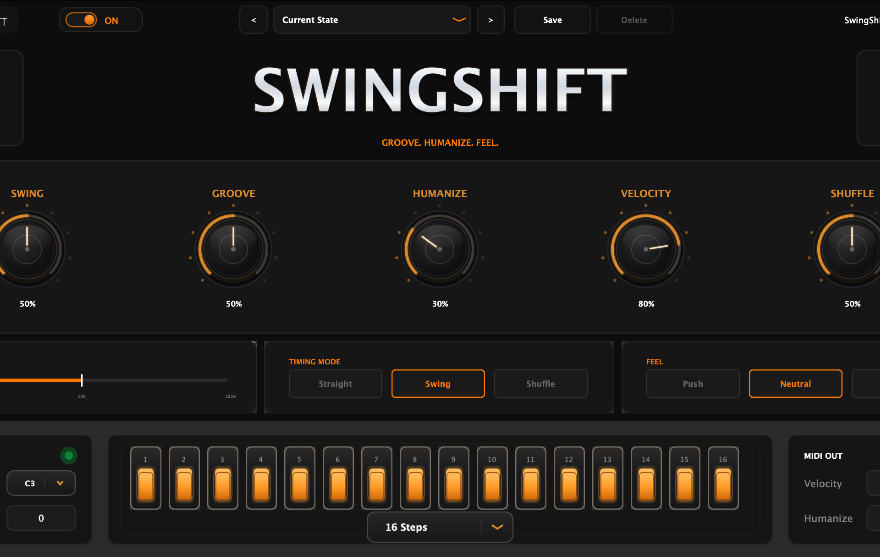880x557 pixels.
Task: Click the MIDI OUT Humanize label
Action: pyautogui.click(x=828, y=518)
